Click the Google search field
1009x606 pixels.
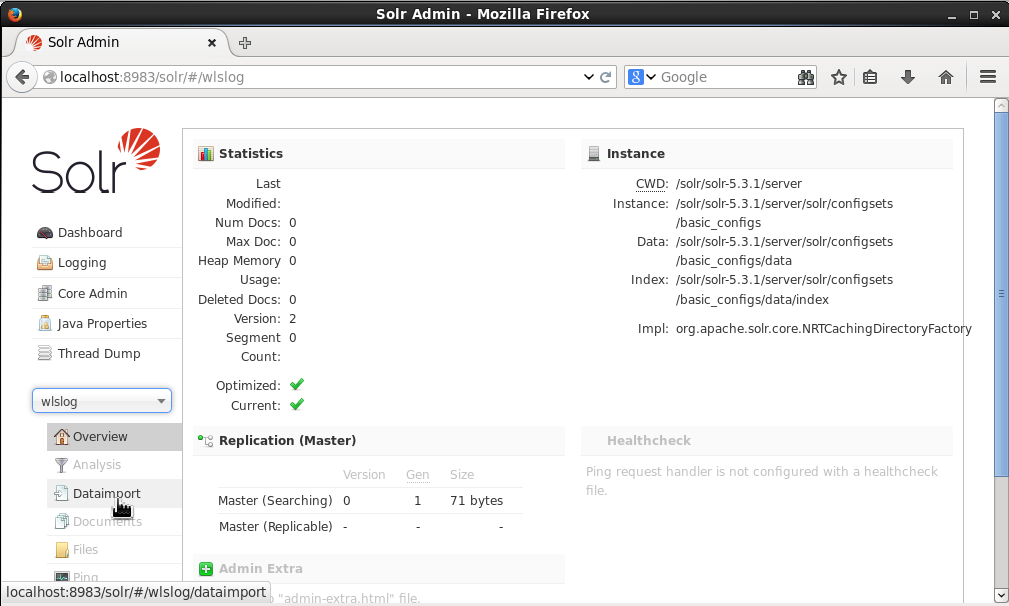coord(727,77)
